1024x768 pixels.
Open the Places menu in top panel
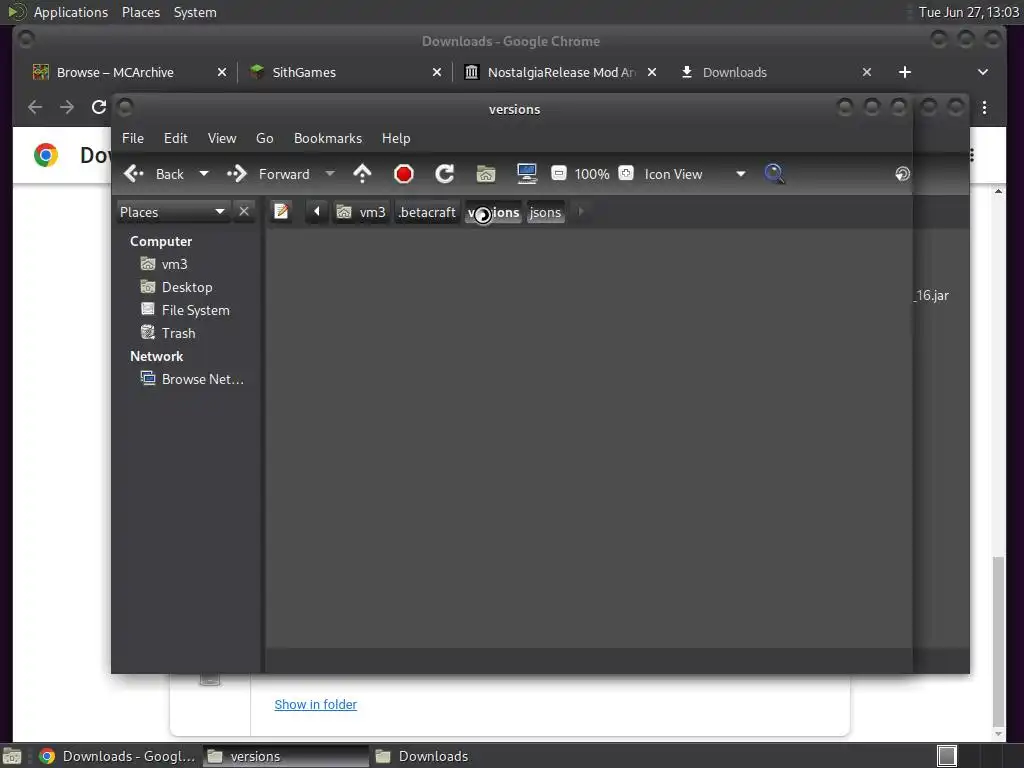point(141,12)
